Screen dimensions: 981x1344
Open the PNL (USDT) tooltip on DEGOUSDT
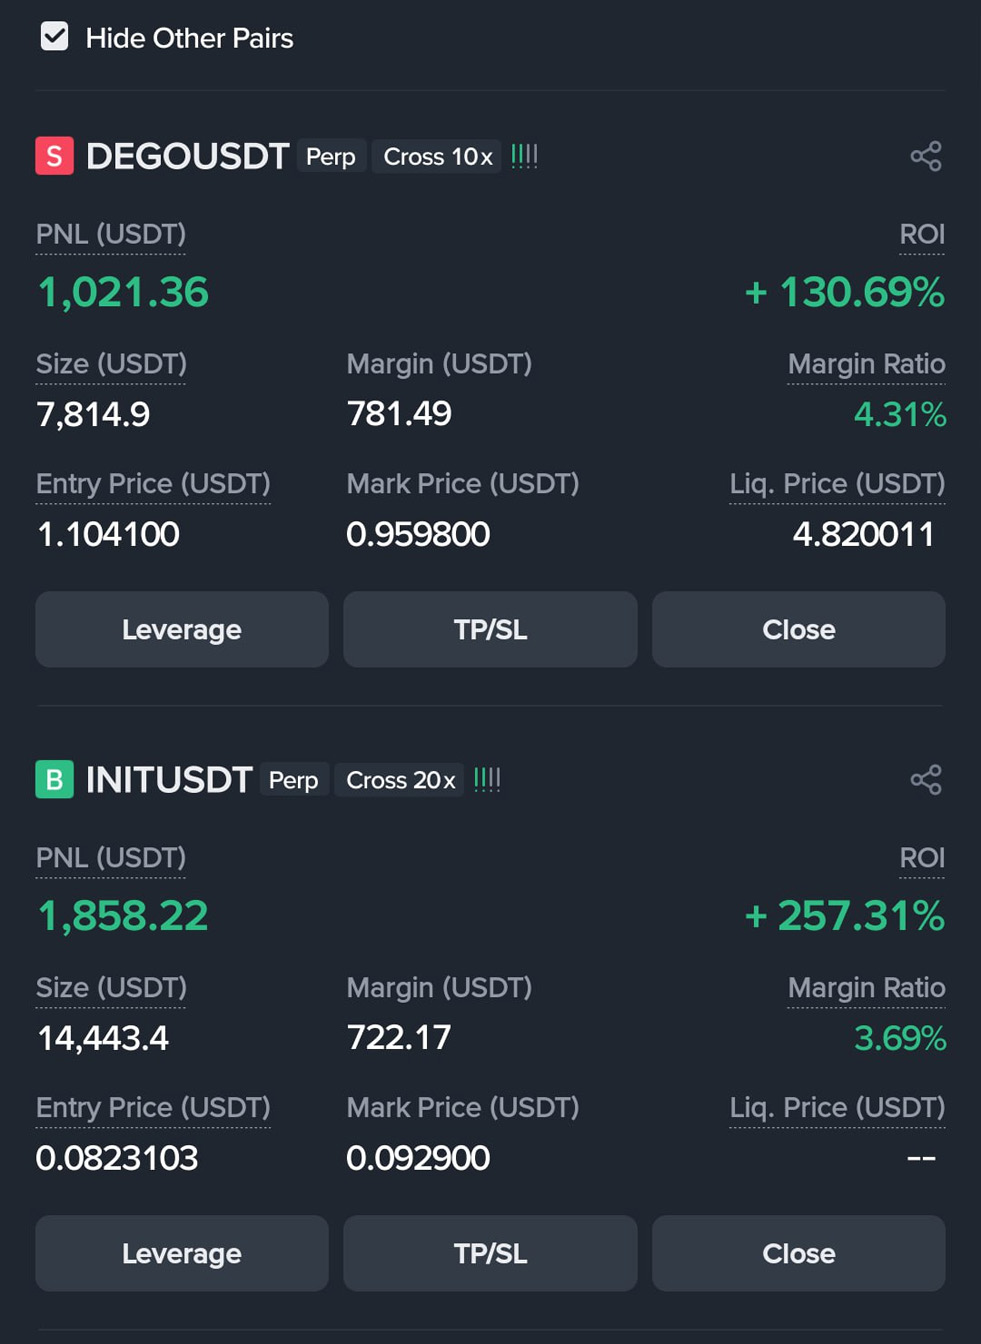pyautogui.click(x=110, y=234)
